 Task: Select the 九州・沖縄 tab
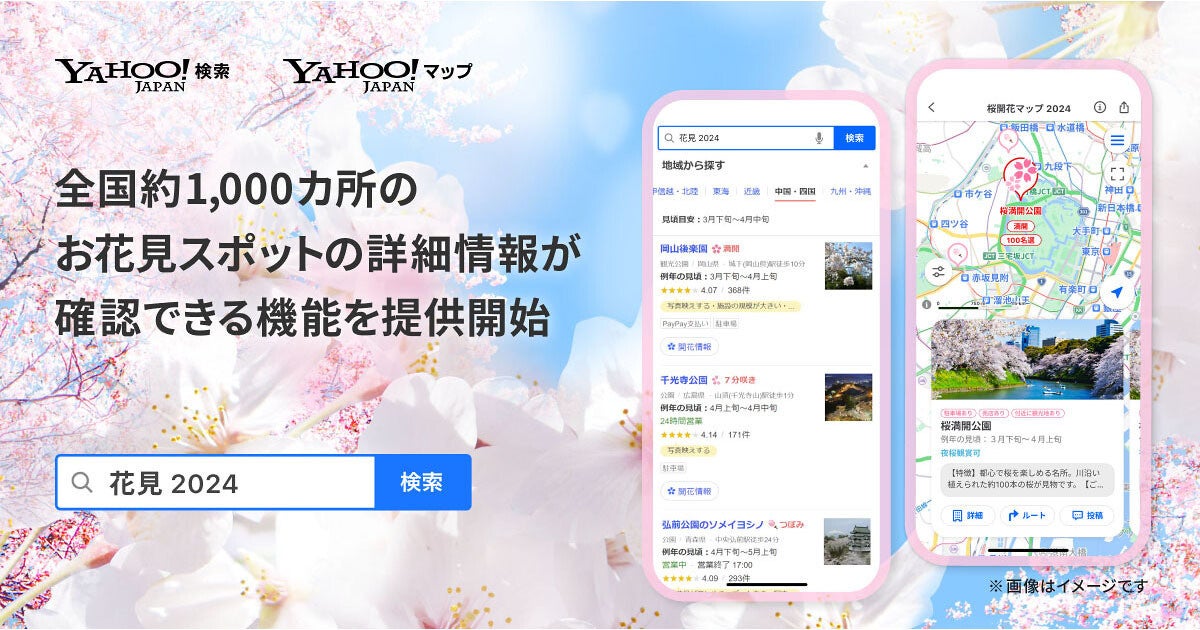click(x=852, y=190)
